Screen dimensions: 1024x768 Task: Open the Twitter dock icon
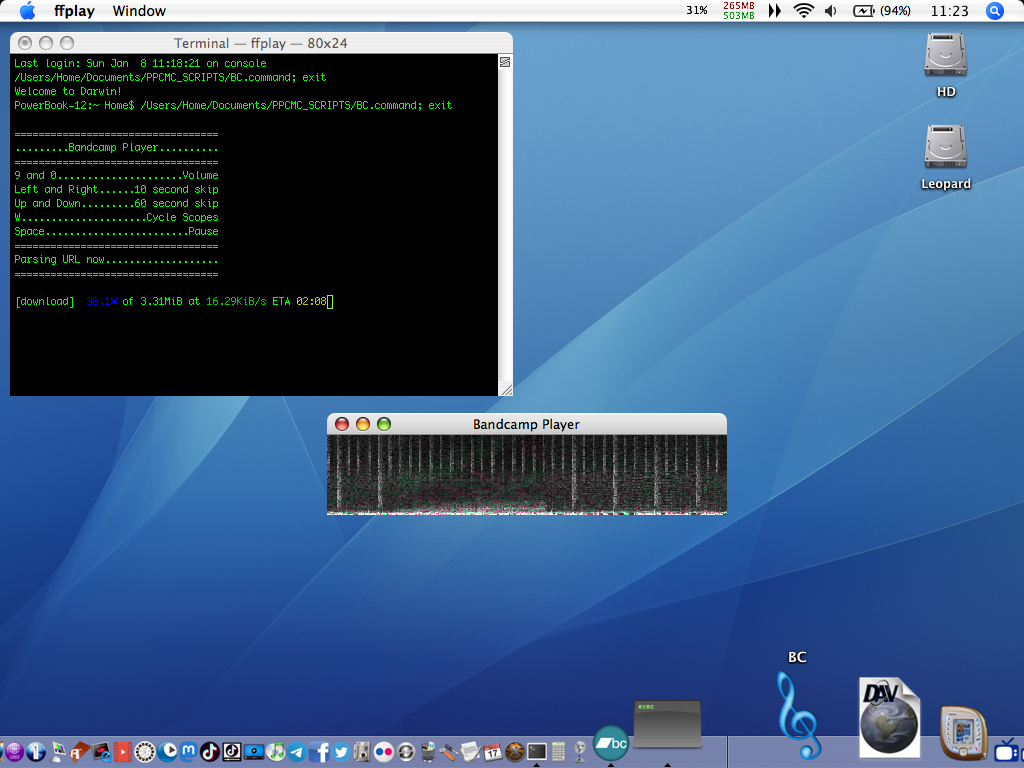[x=340, y=752]
